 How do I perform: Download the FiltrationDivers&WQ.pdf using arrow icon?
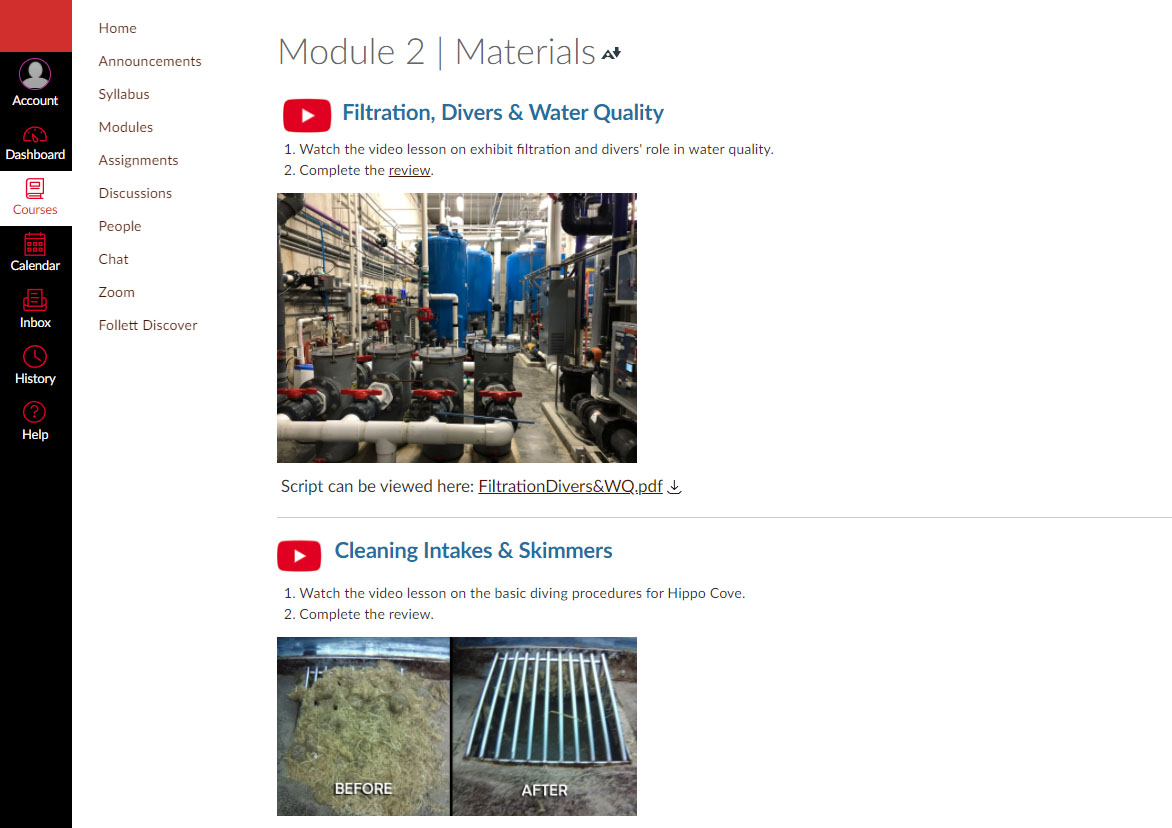674,487
